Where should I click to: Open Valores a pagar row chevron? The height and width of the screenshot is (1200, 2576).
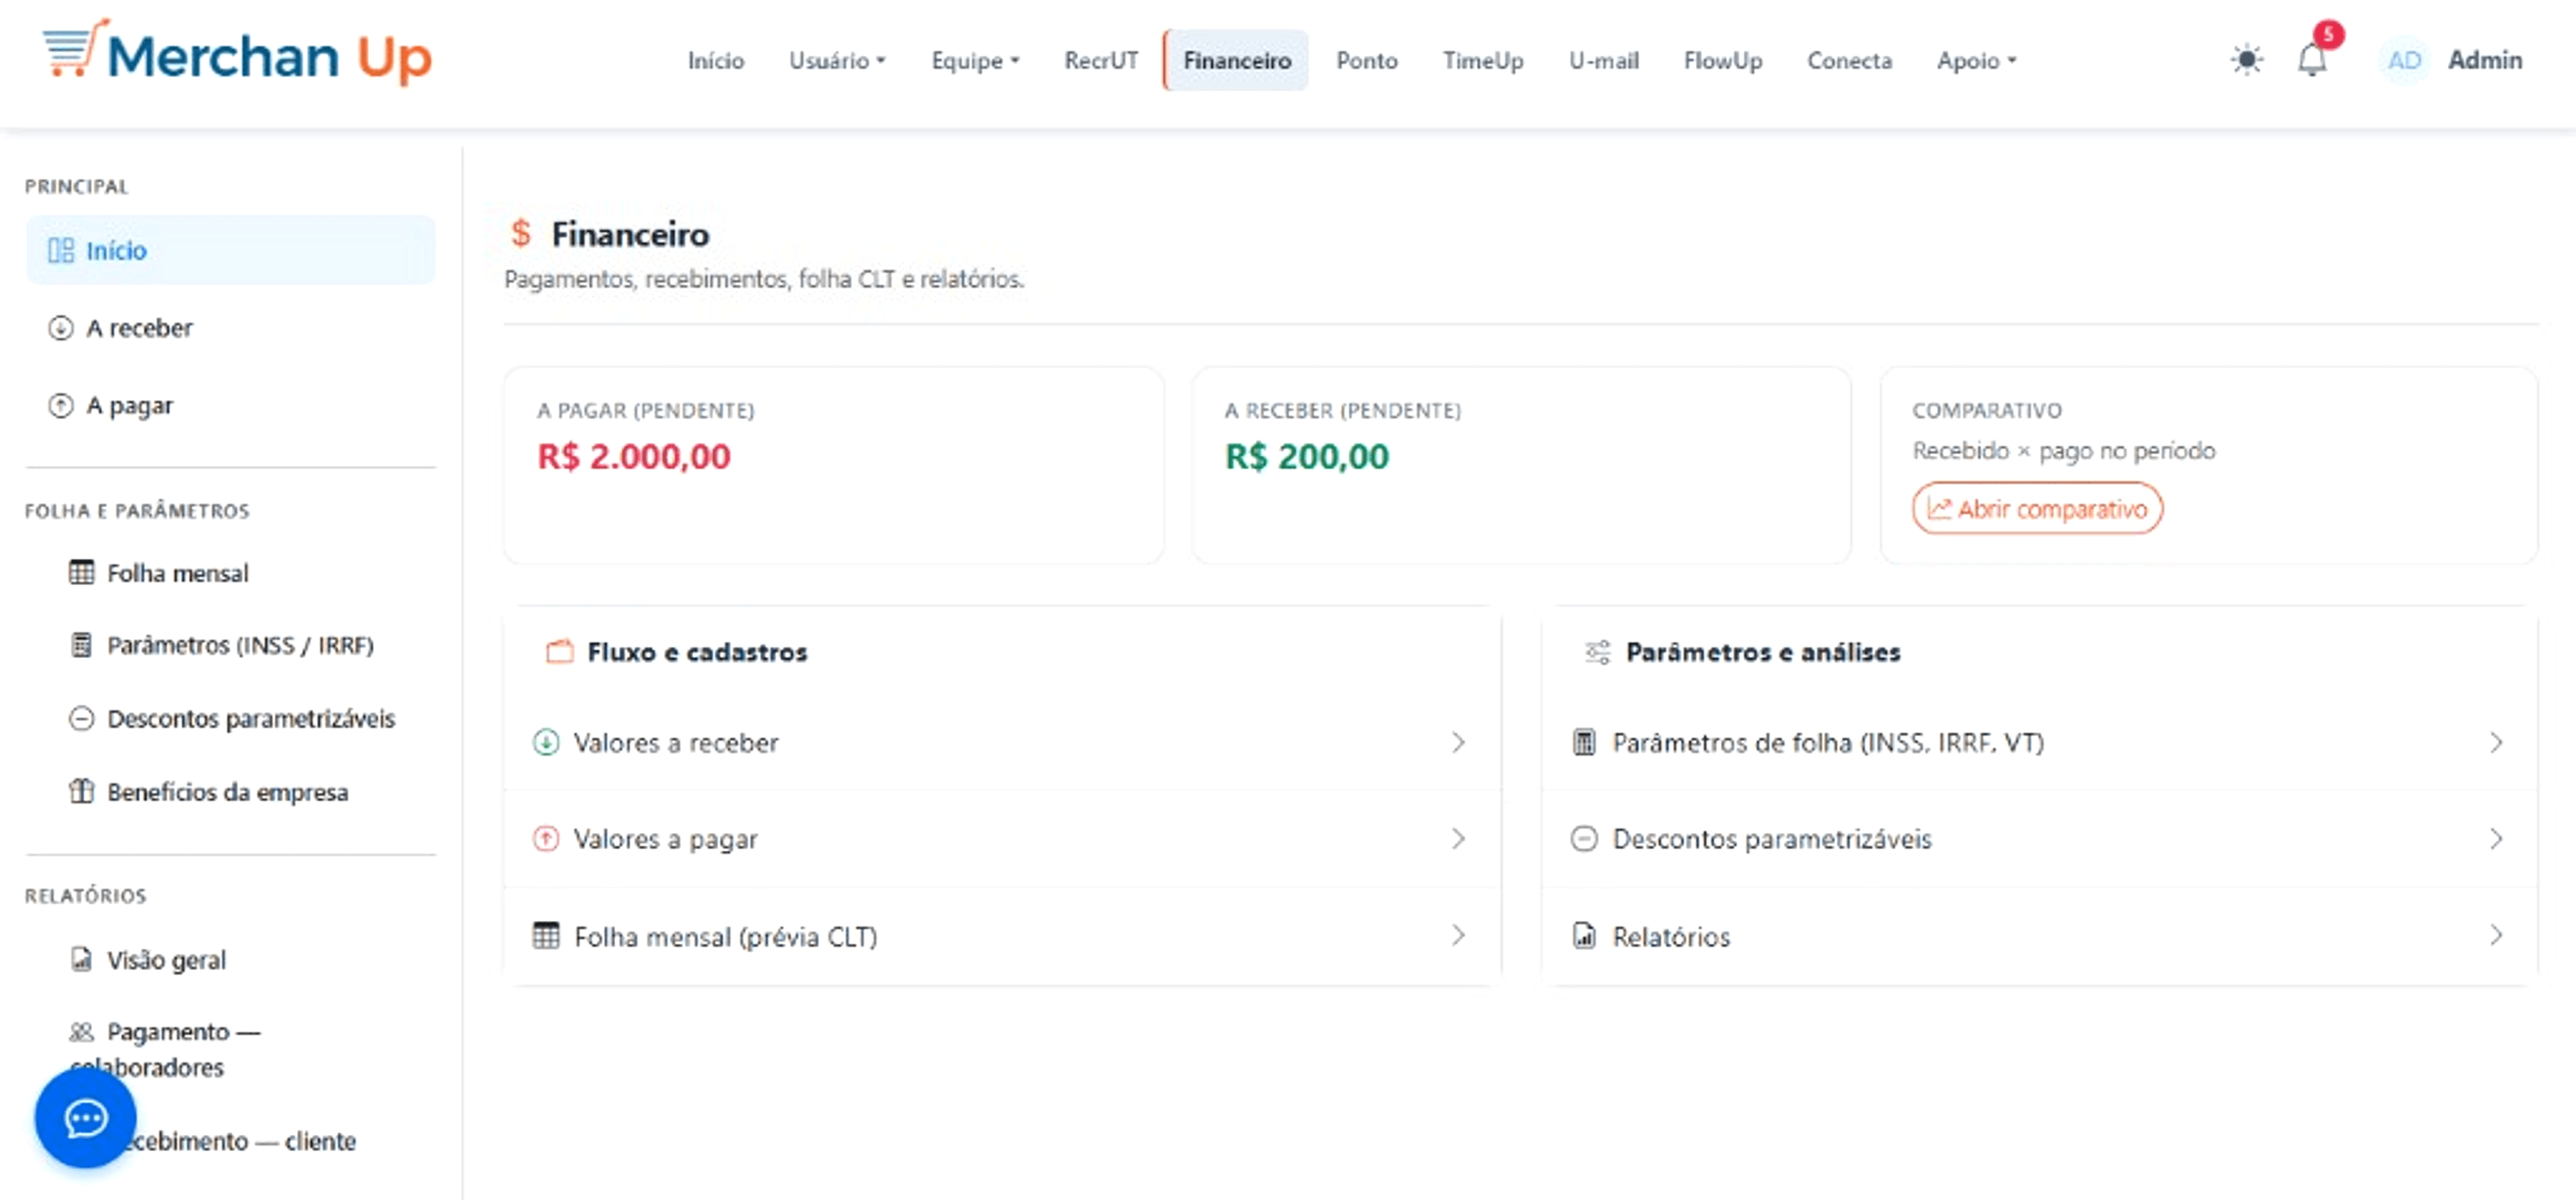1458,838
